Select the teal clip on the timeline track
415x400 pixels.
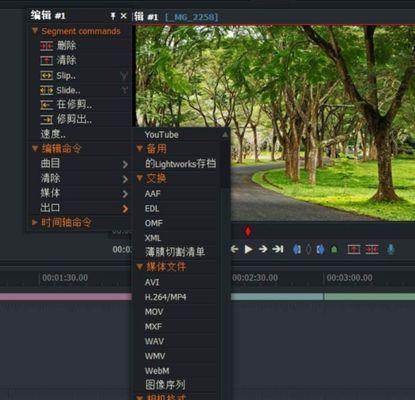point(277,296)
